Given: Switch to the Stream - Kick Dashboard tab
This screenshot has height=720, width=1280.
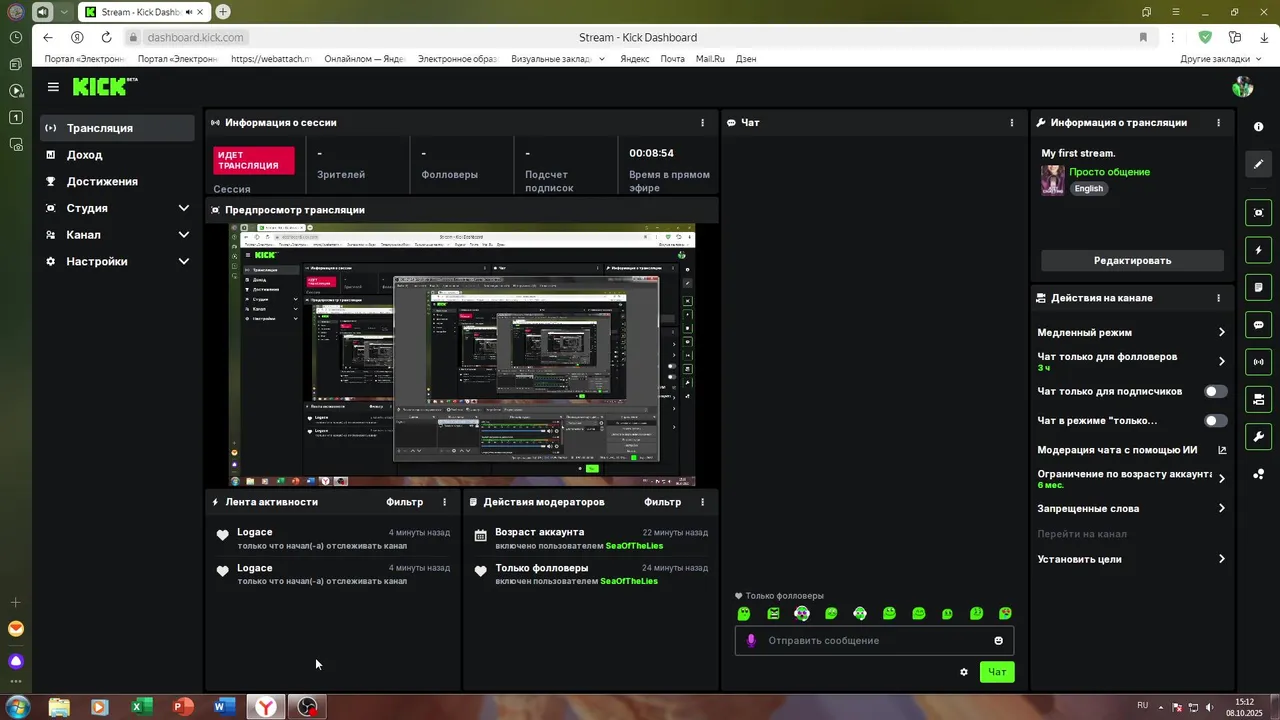Looking at the screenshot, I should (x=143, y=12).
